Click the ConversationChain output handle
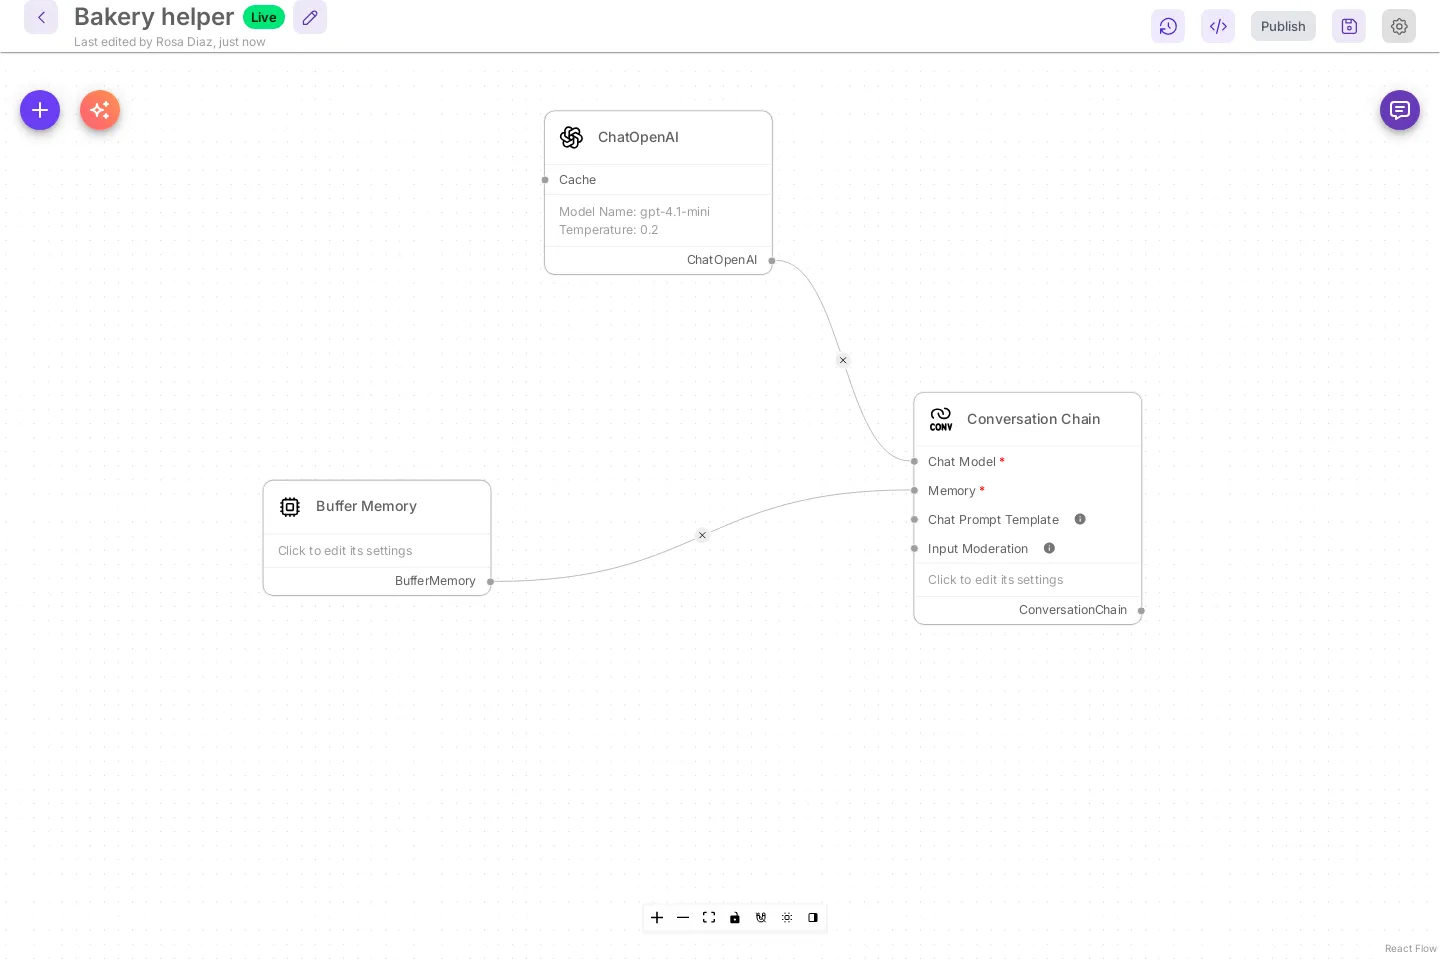This screenshot has height=960, width=1440. 1141,610
